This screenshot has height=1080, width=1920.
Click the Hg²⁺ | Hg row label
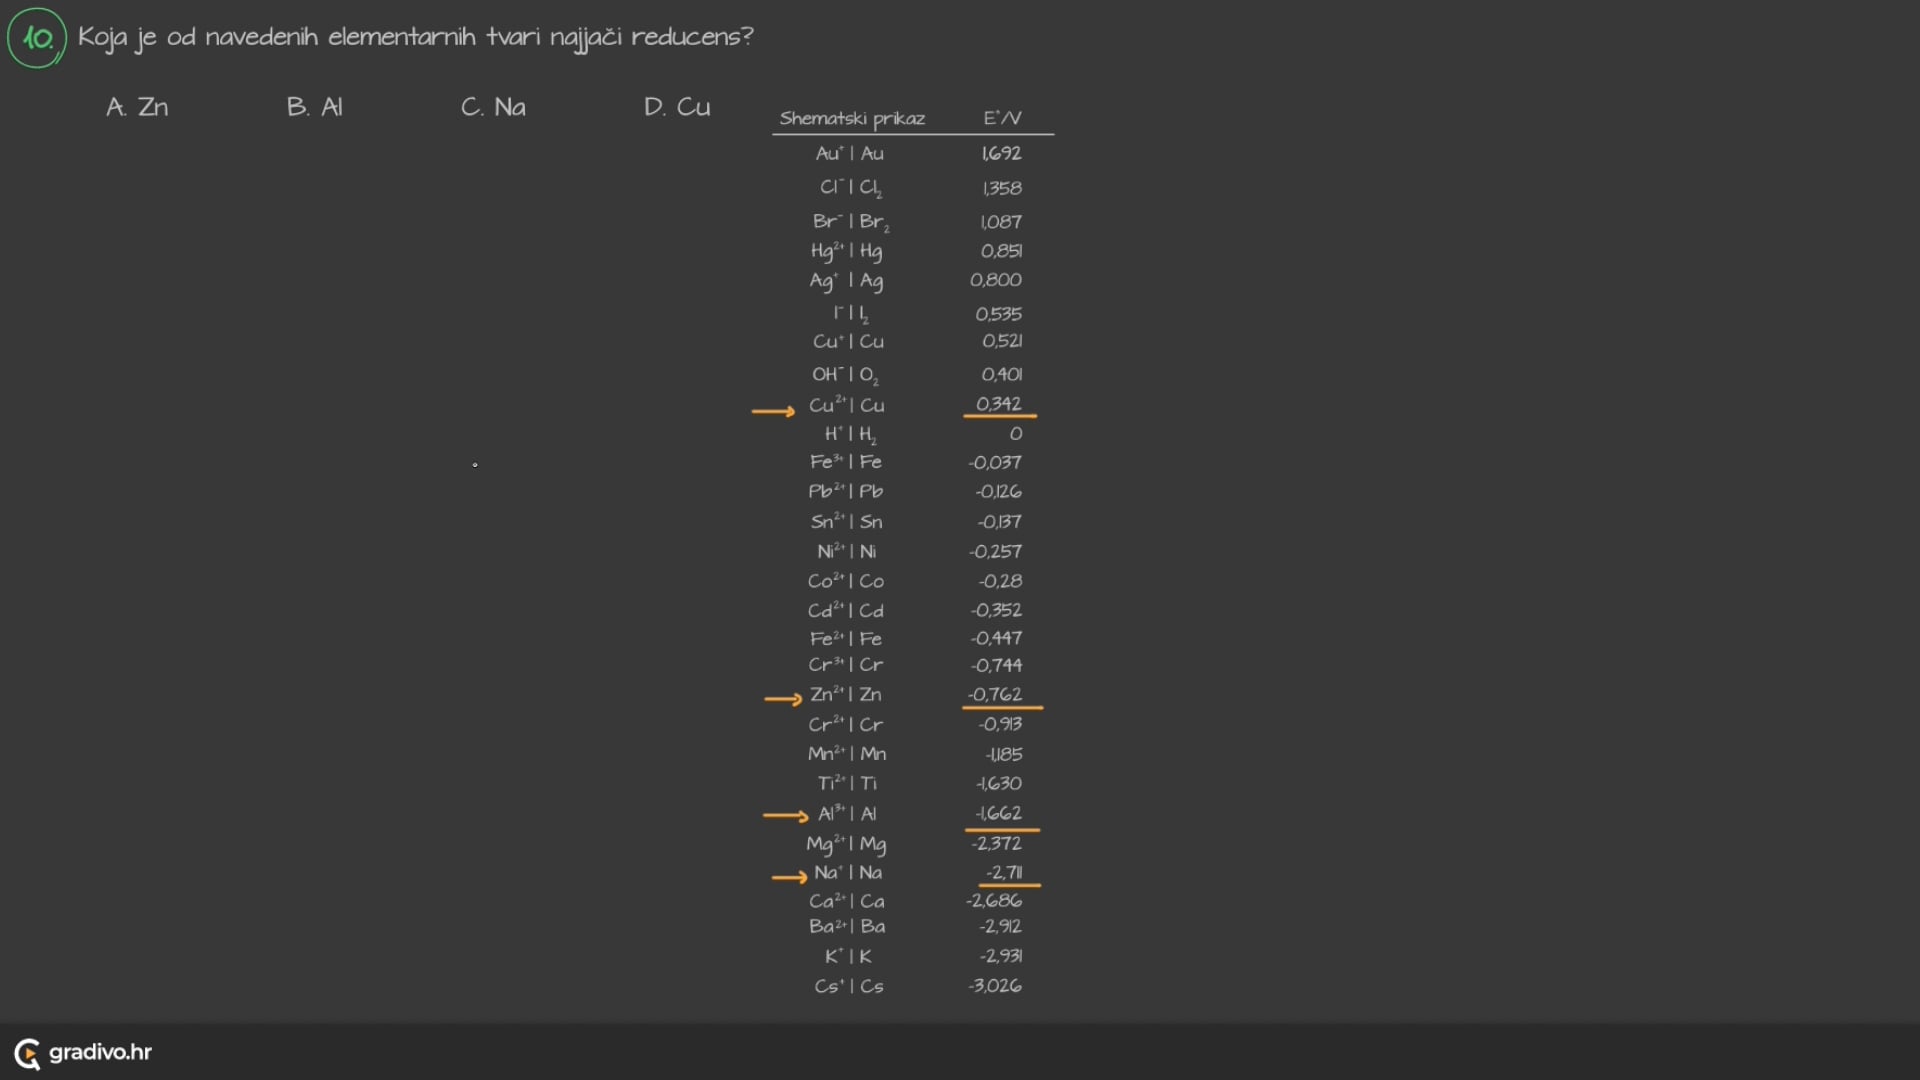[847, 251]
